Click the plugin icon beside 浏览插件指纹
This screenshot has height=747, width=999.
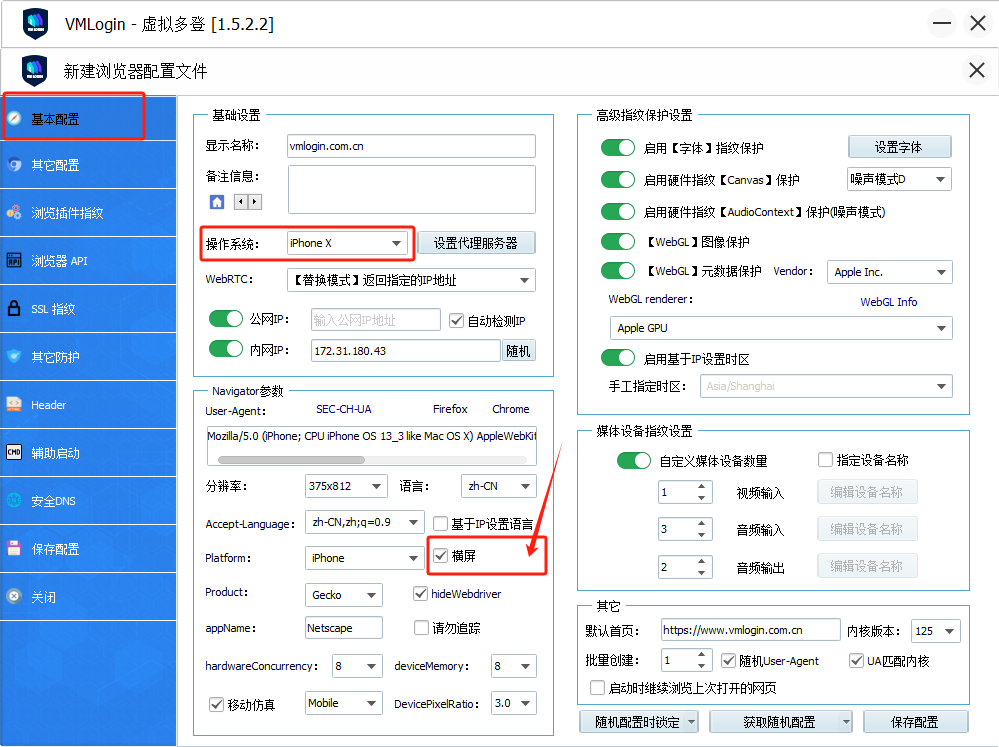pos(14,212)
